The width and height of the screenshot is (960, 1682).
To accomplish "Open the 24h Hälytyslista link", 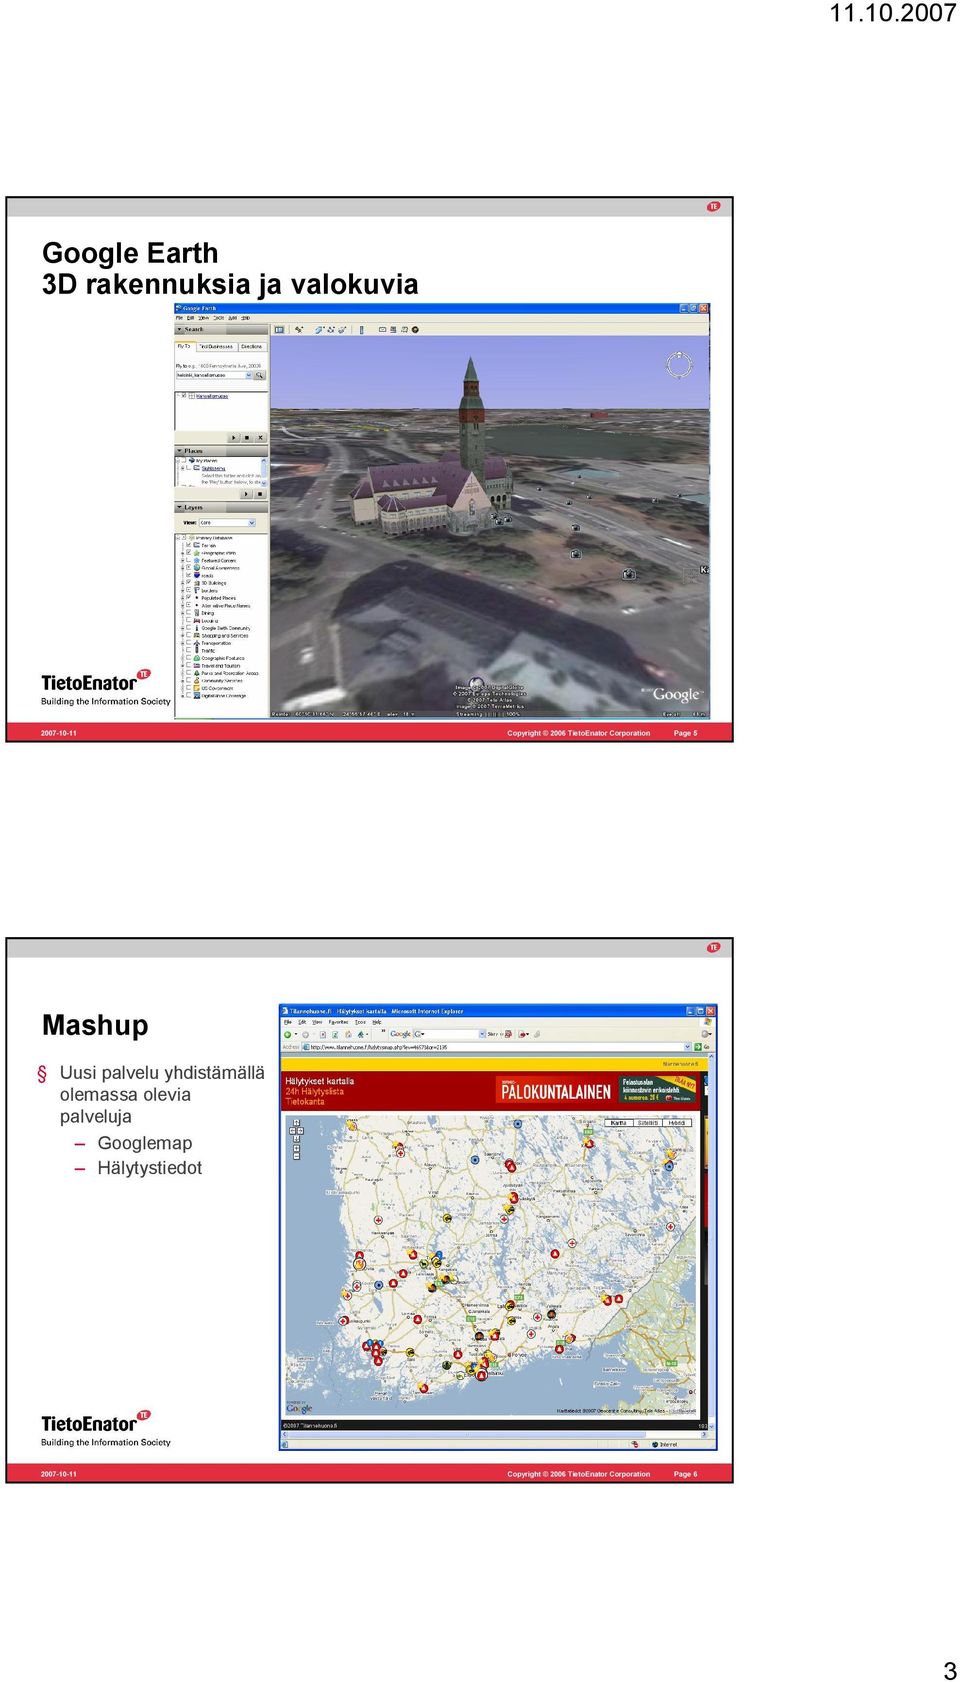I will click(x=315, y=1092).
